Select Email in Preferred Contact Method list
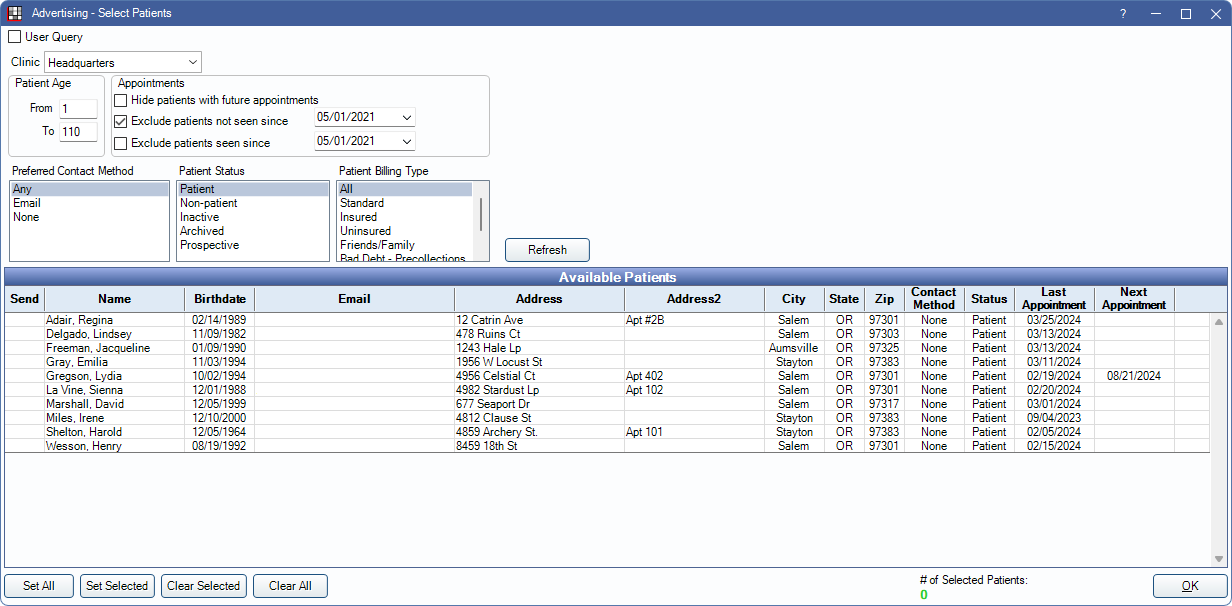Image resolution: width=1232 pixels, height=606 pixels. click(27, 203)
